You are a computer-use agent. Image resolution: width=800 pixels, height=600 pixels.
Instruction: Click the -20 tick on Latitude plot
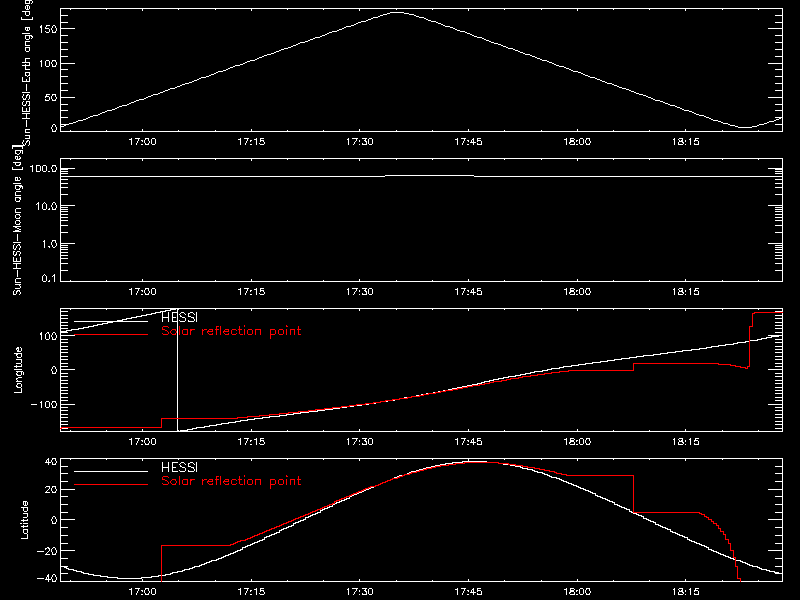(47, 551)
